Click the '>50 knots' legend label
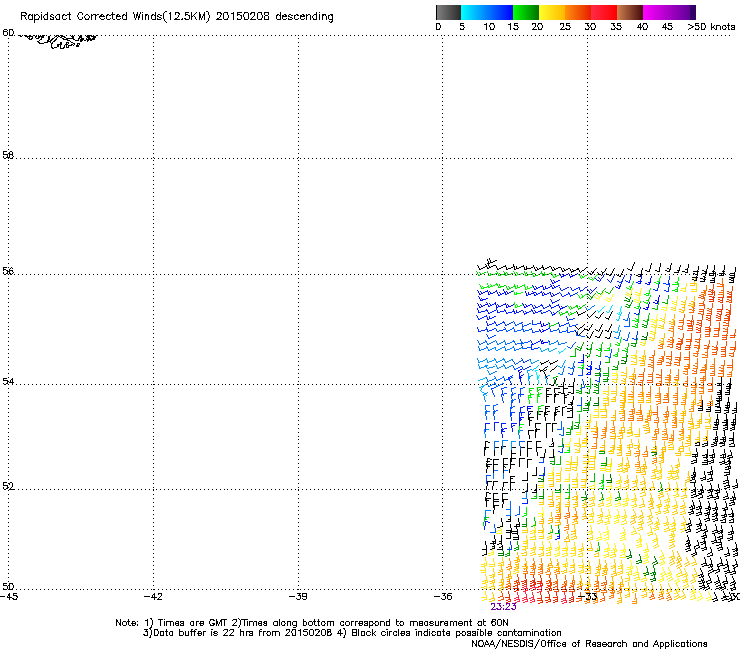Screen dimensions: 740x650 pos(711,27)
